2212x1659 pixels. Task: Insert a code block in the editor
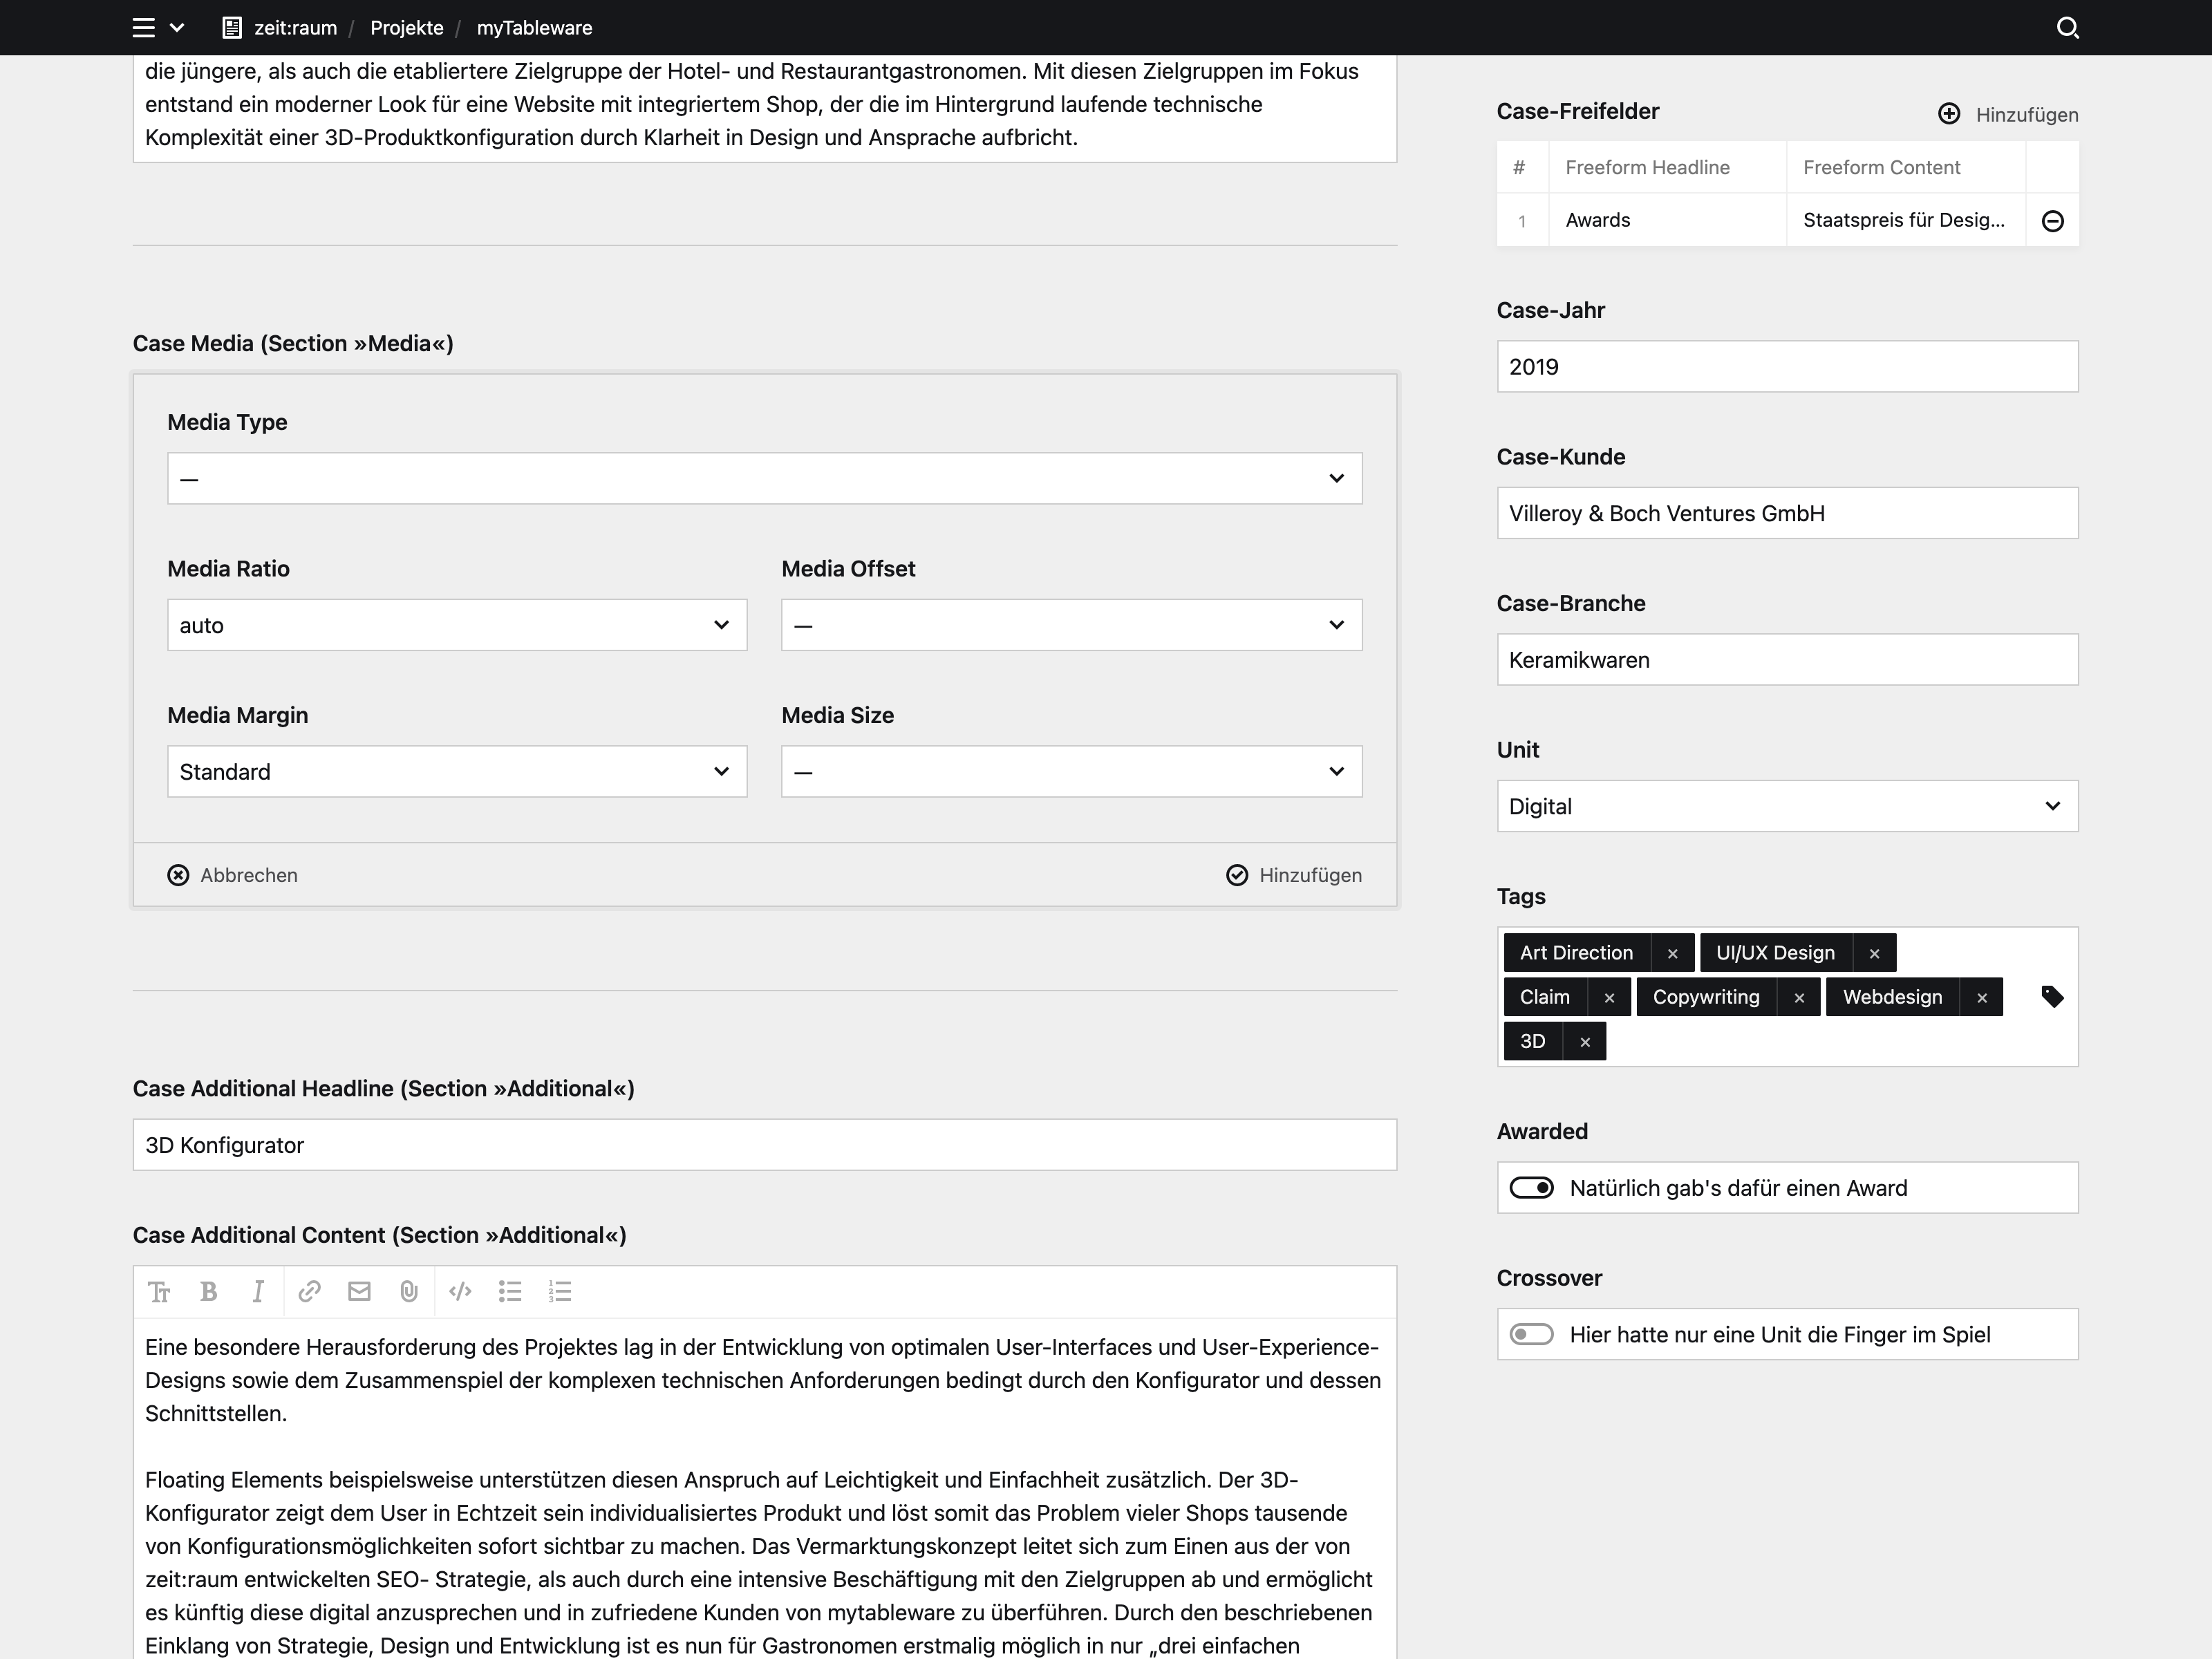(460, 1291)
